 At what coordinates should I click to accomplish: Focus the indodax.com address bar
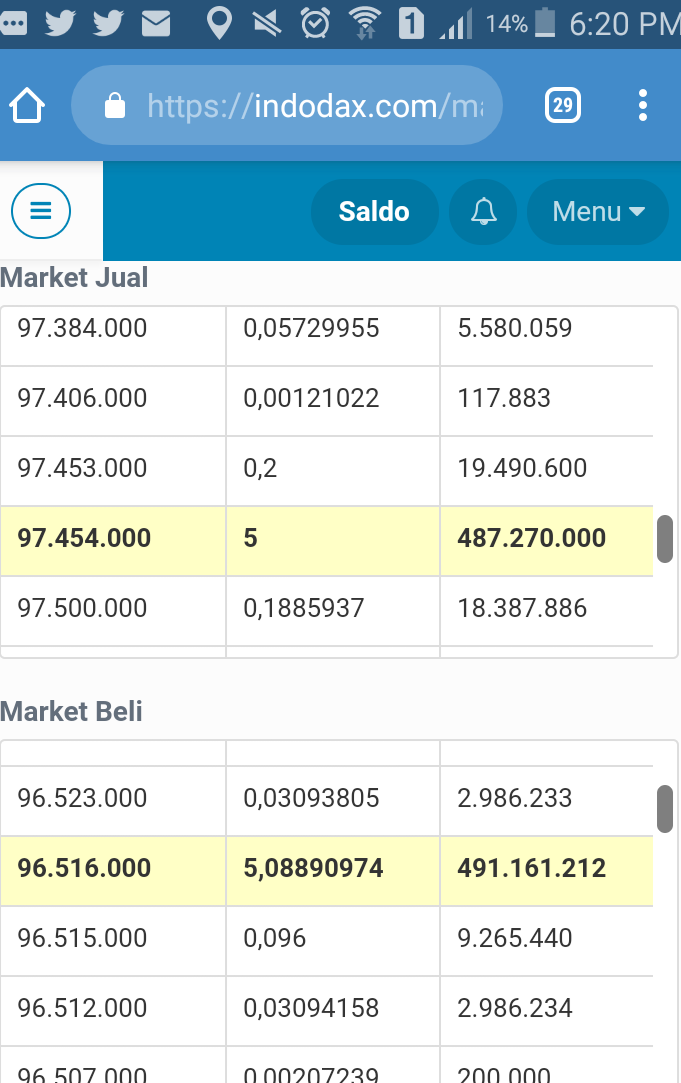click(x=287, y=106)
